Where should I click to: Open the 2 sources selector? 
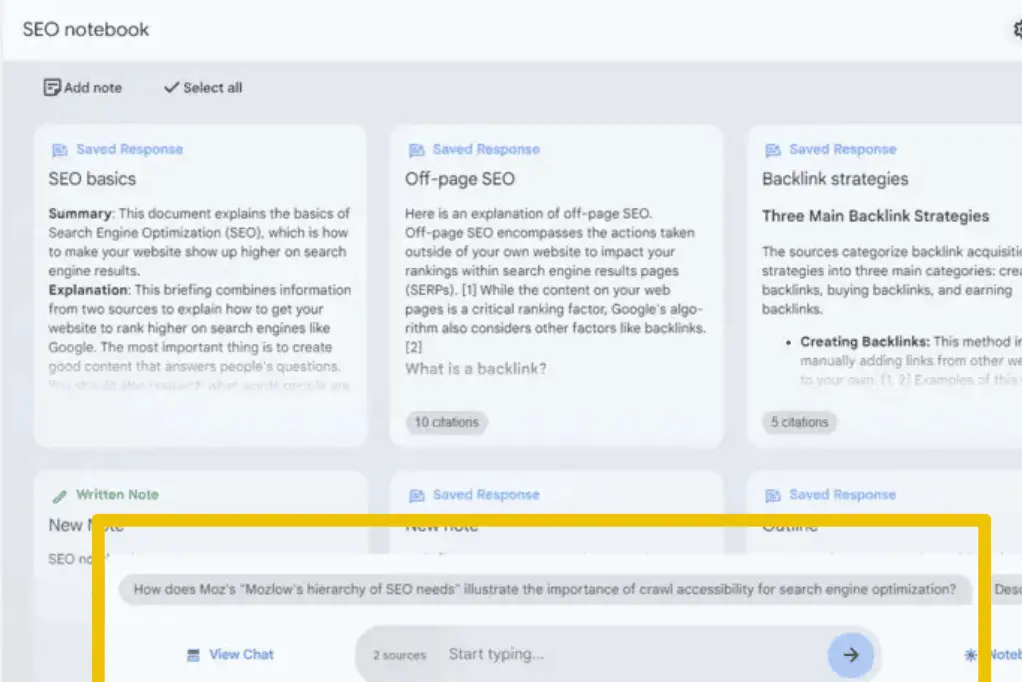coord(399,655)
